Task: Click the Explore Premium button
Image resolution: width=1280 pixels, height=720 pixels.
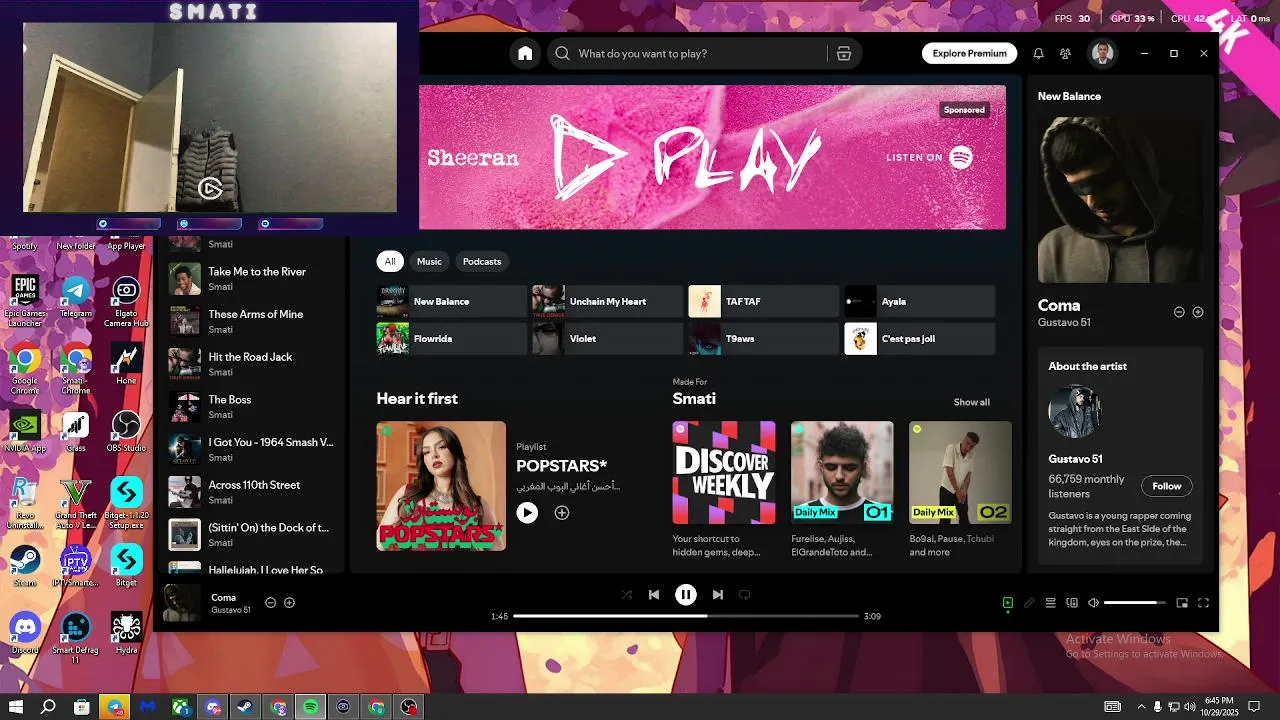Action: 969,54
